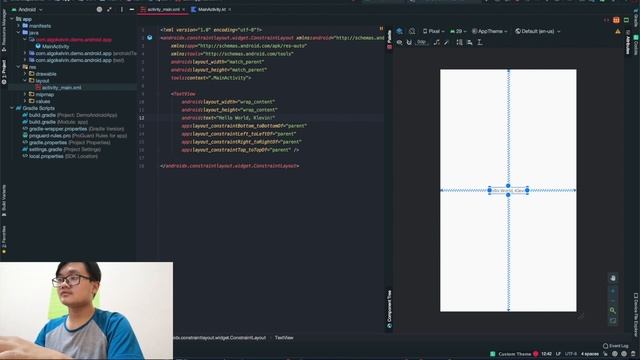The image size is (640, 360).
Task: Open the project panel options menu icon
Action: [x=122, y=9]
